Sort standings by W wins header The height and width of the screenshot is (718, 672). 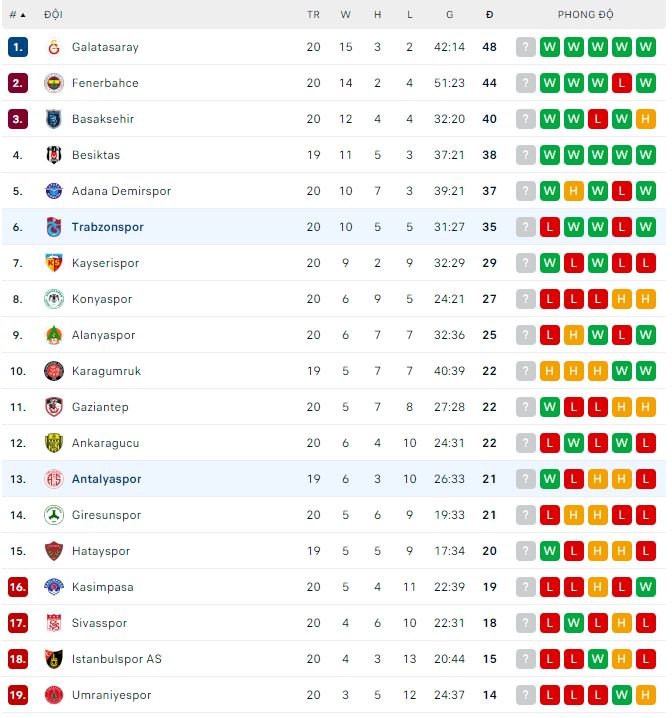[346, 15]
